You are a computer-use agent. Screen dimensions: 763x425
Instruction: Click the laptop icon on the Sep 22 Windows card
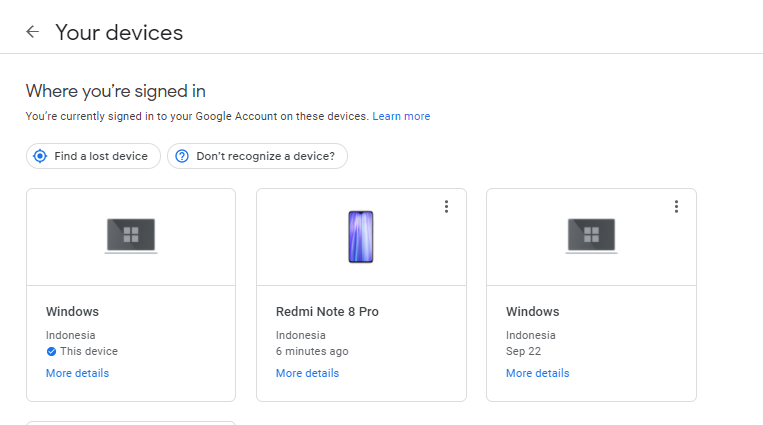click(x=591, y=236)
